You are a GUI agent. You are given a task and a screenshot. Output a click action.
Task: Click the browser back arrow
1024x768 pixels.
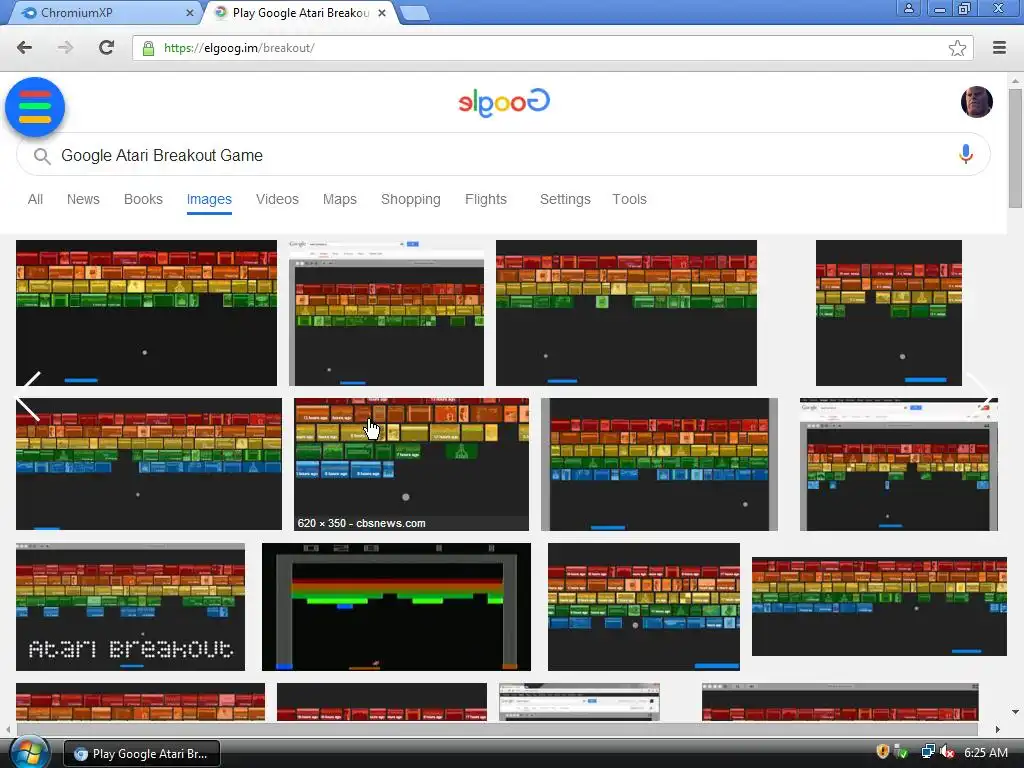click(x=24, y=48)
